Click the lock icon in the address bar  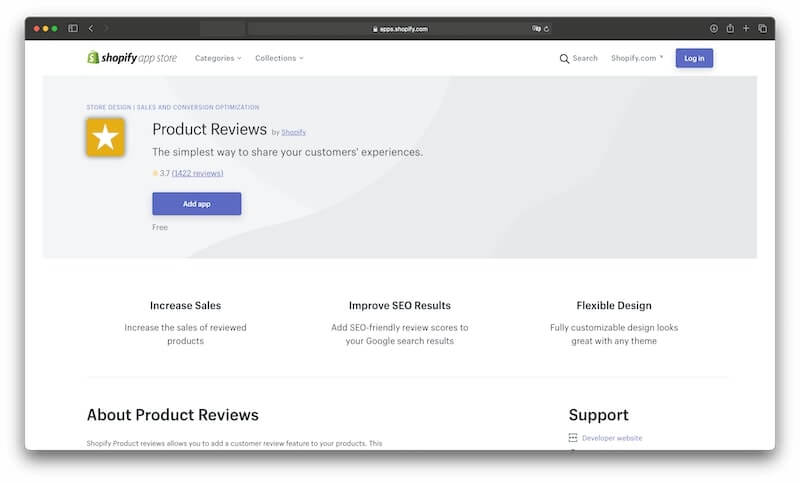pos(375,29)
